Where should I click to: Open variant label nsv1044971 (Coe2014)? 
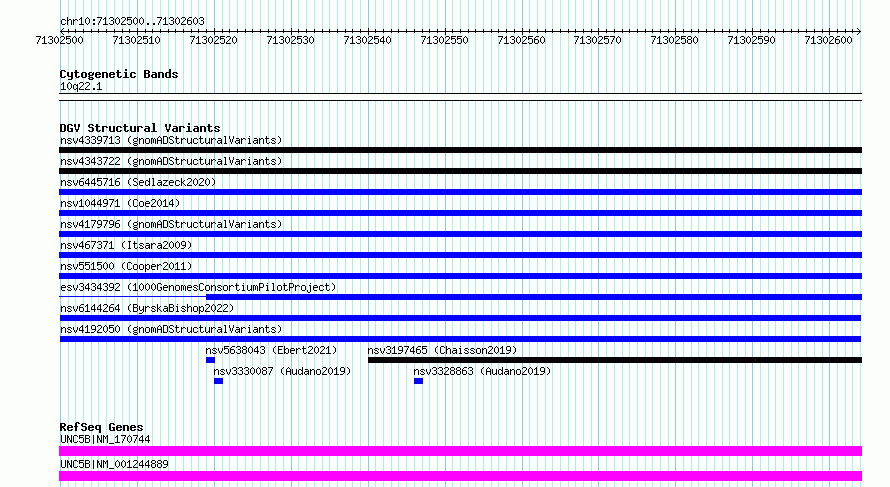point(120,203)
